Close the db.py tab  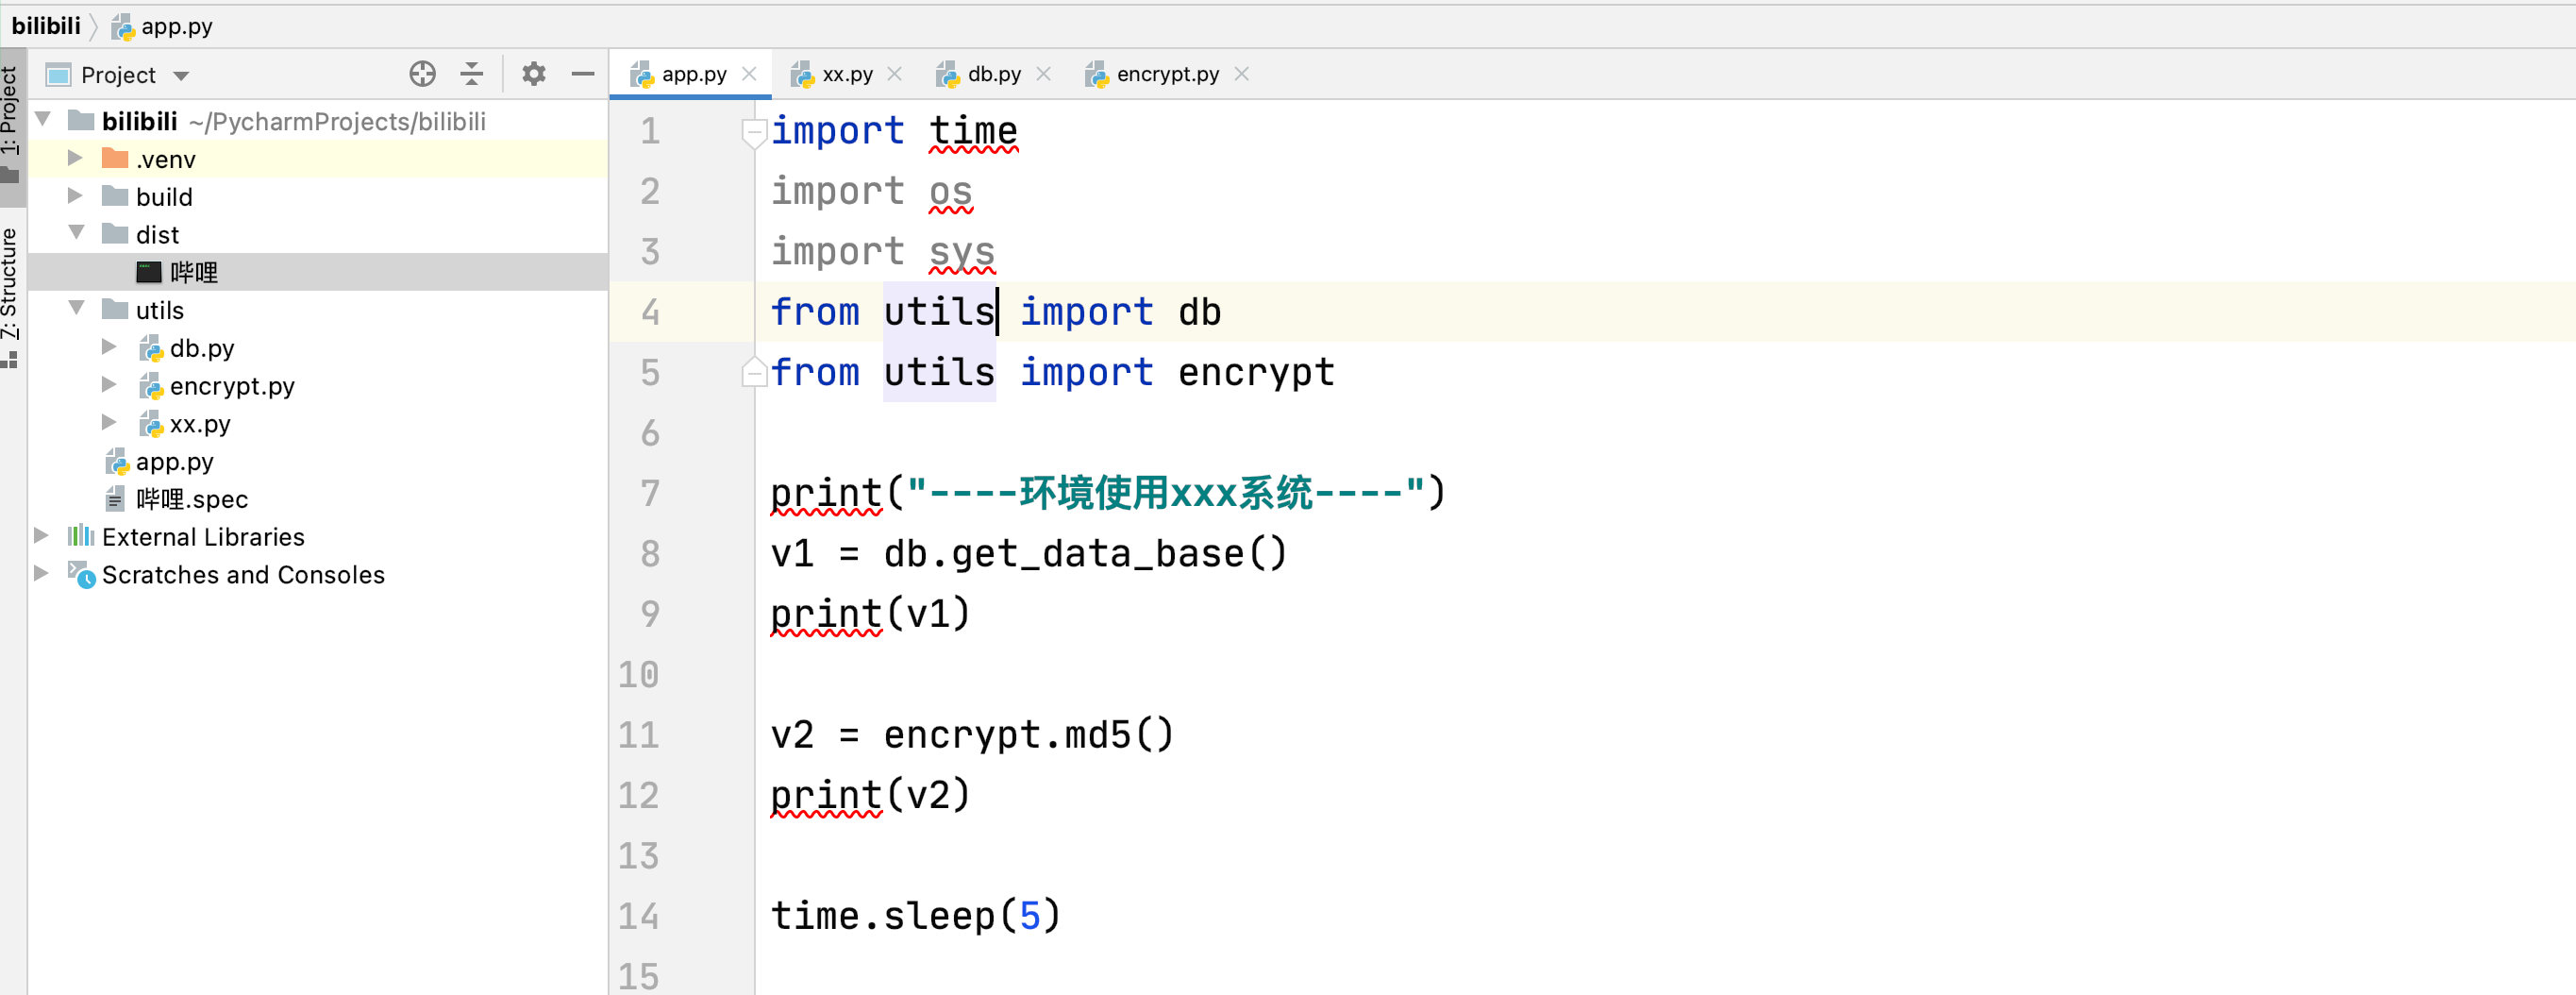coord(1043,74)
